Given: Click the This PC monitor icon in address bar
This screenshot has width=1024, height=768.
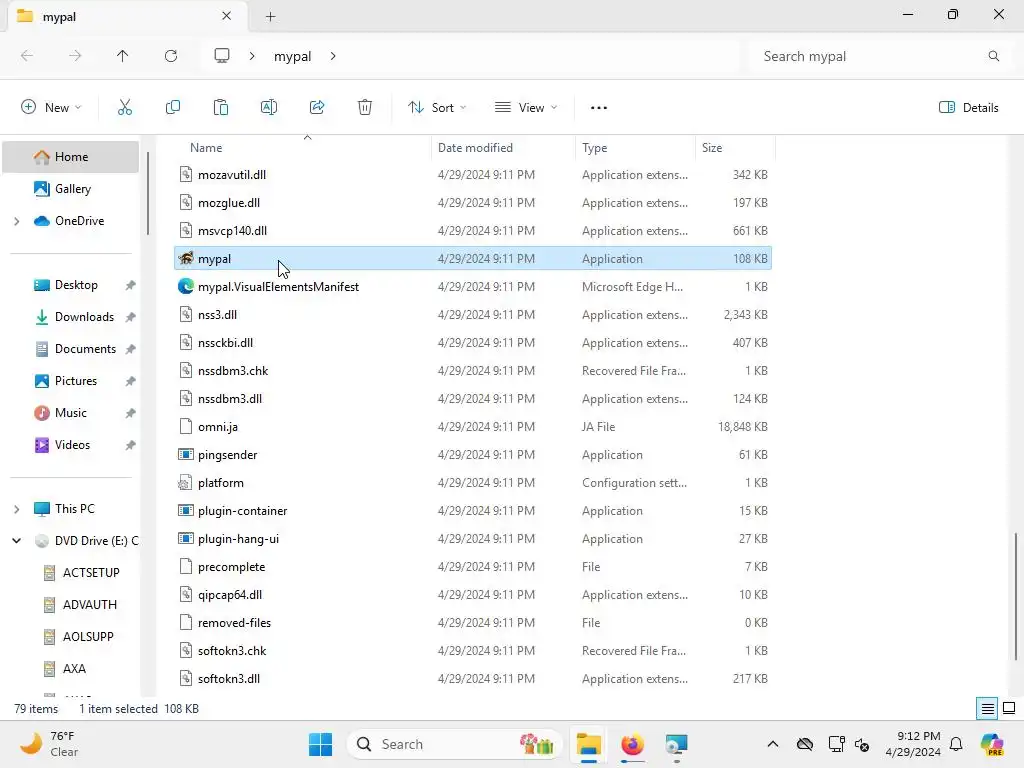Looking at the screenshot, I should (x=222, y=56).
